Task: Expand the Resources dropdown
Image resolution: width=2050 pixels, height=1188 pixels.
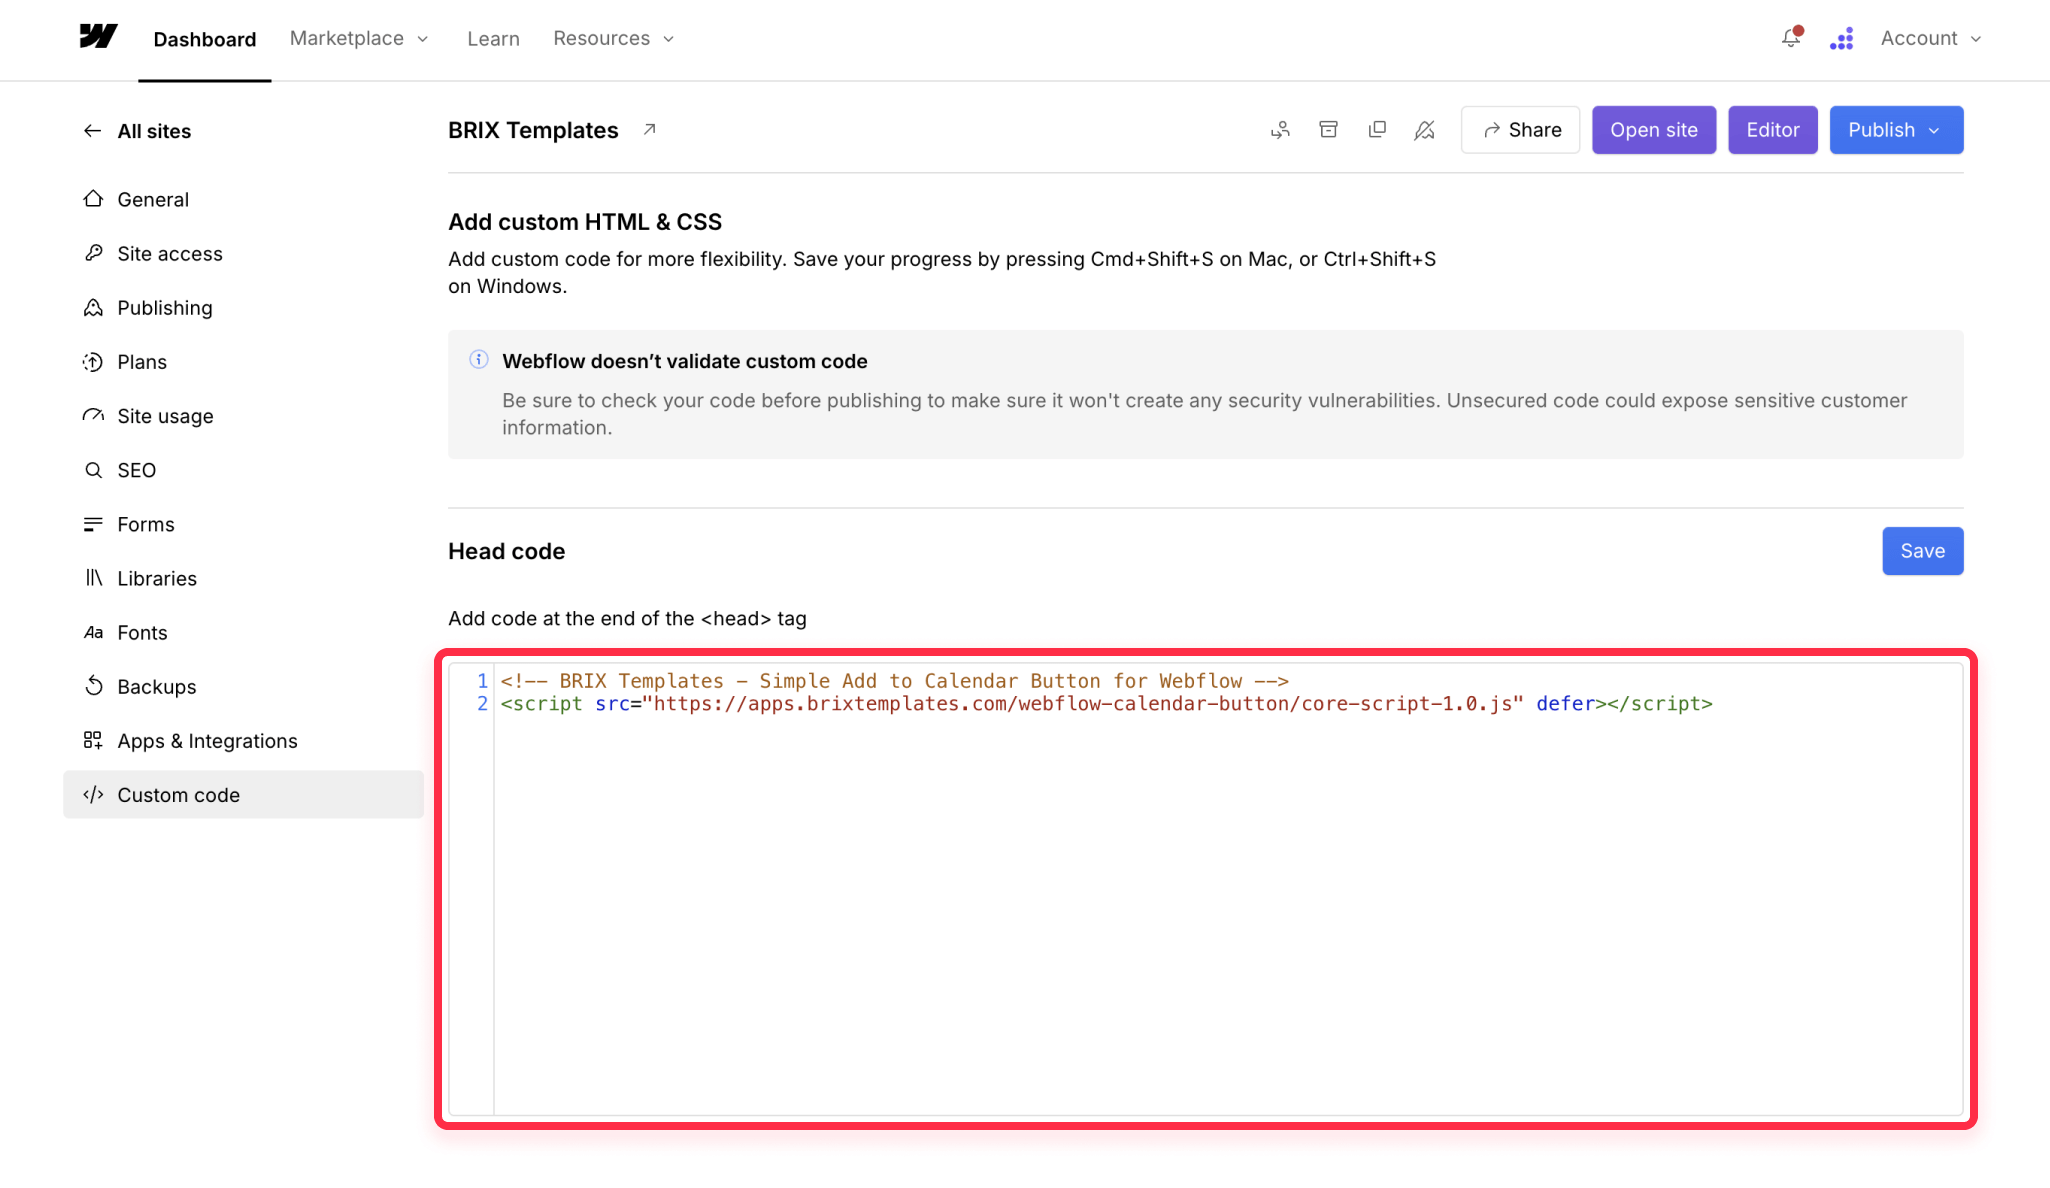Action: click(x=614, y=38)
